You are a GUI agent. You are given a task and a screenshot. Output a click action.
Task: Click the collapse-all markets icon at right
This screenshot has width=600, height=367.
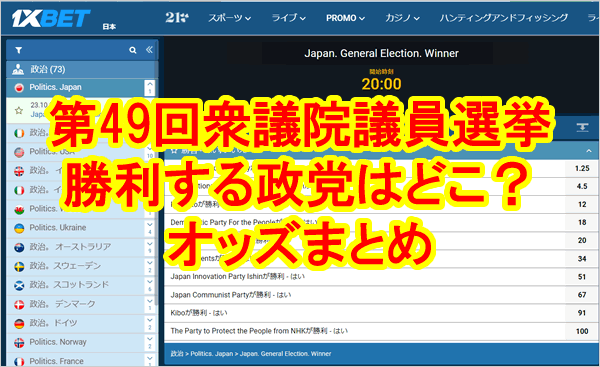point(582,128)
